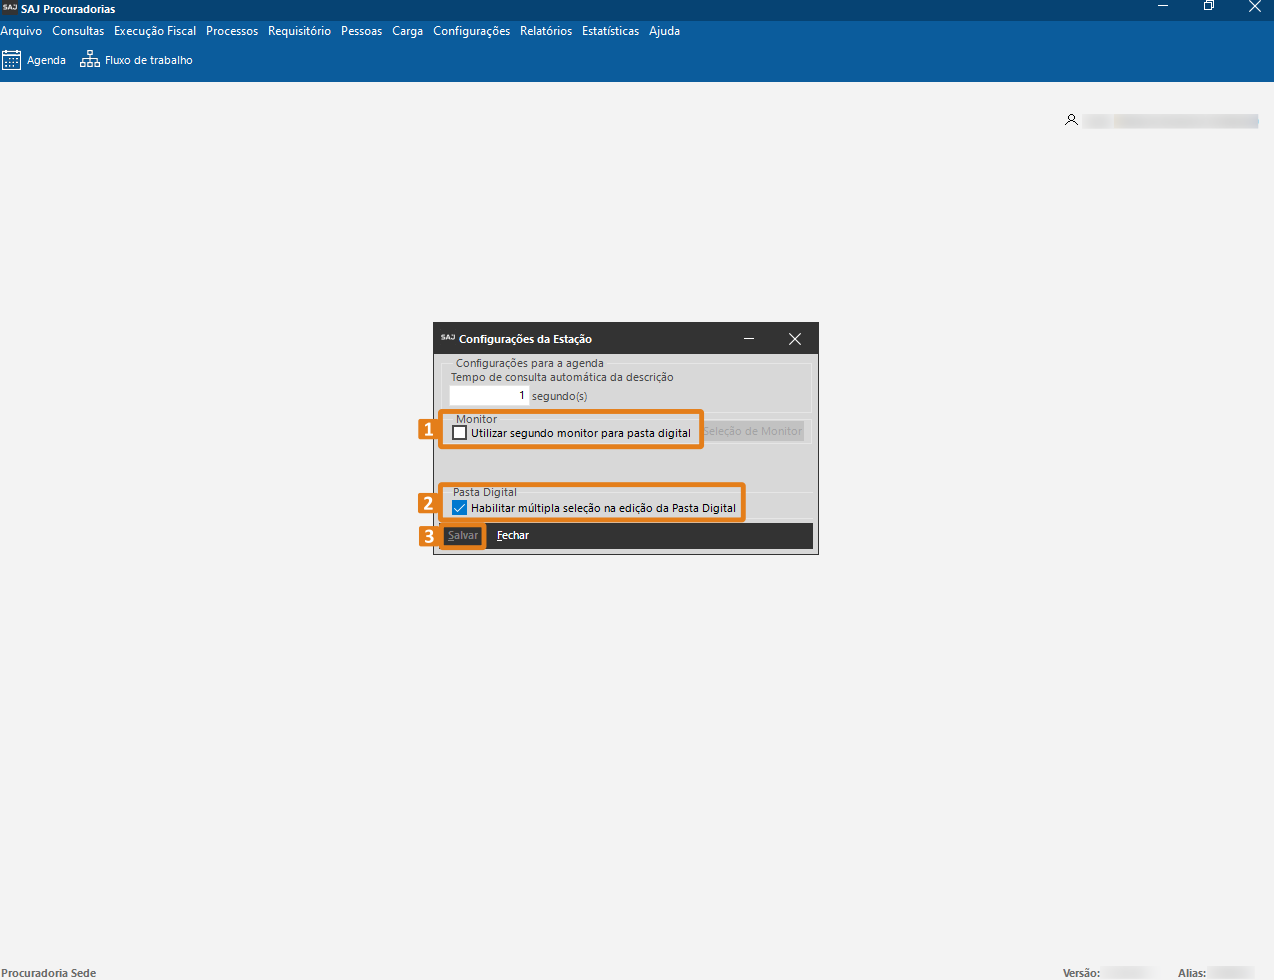This screenshot has width=1274, height=980.
Task: Open the Arquivo menu
Action: click(x=21, y=31)
